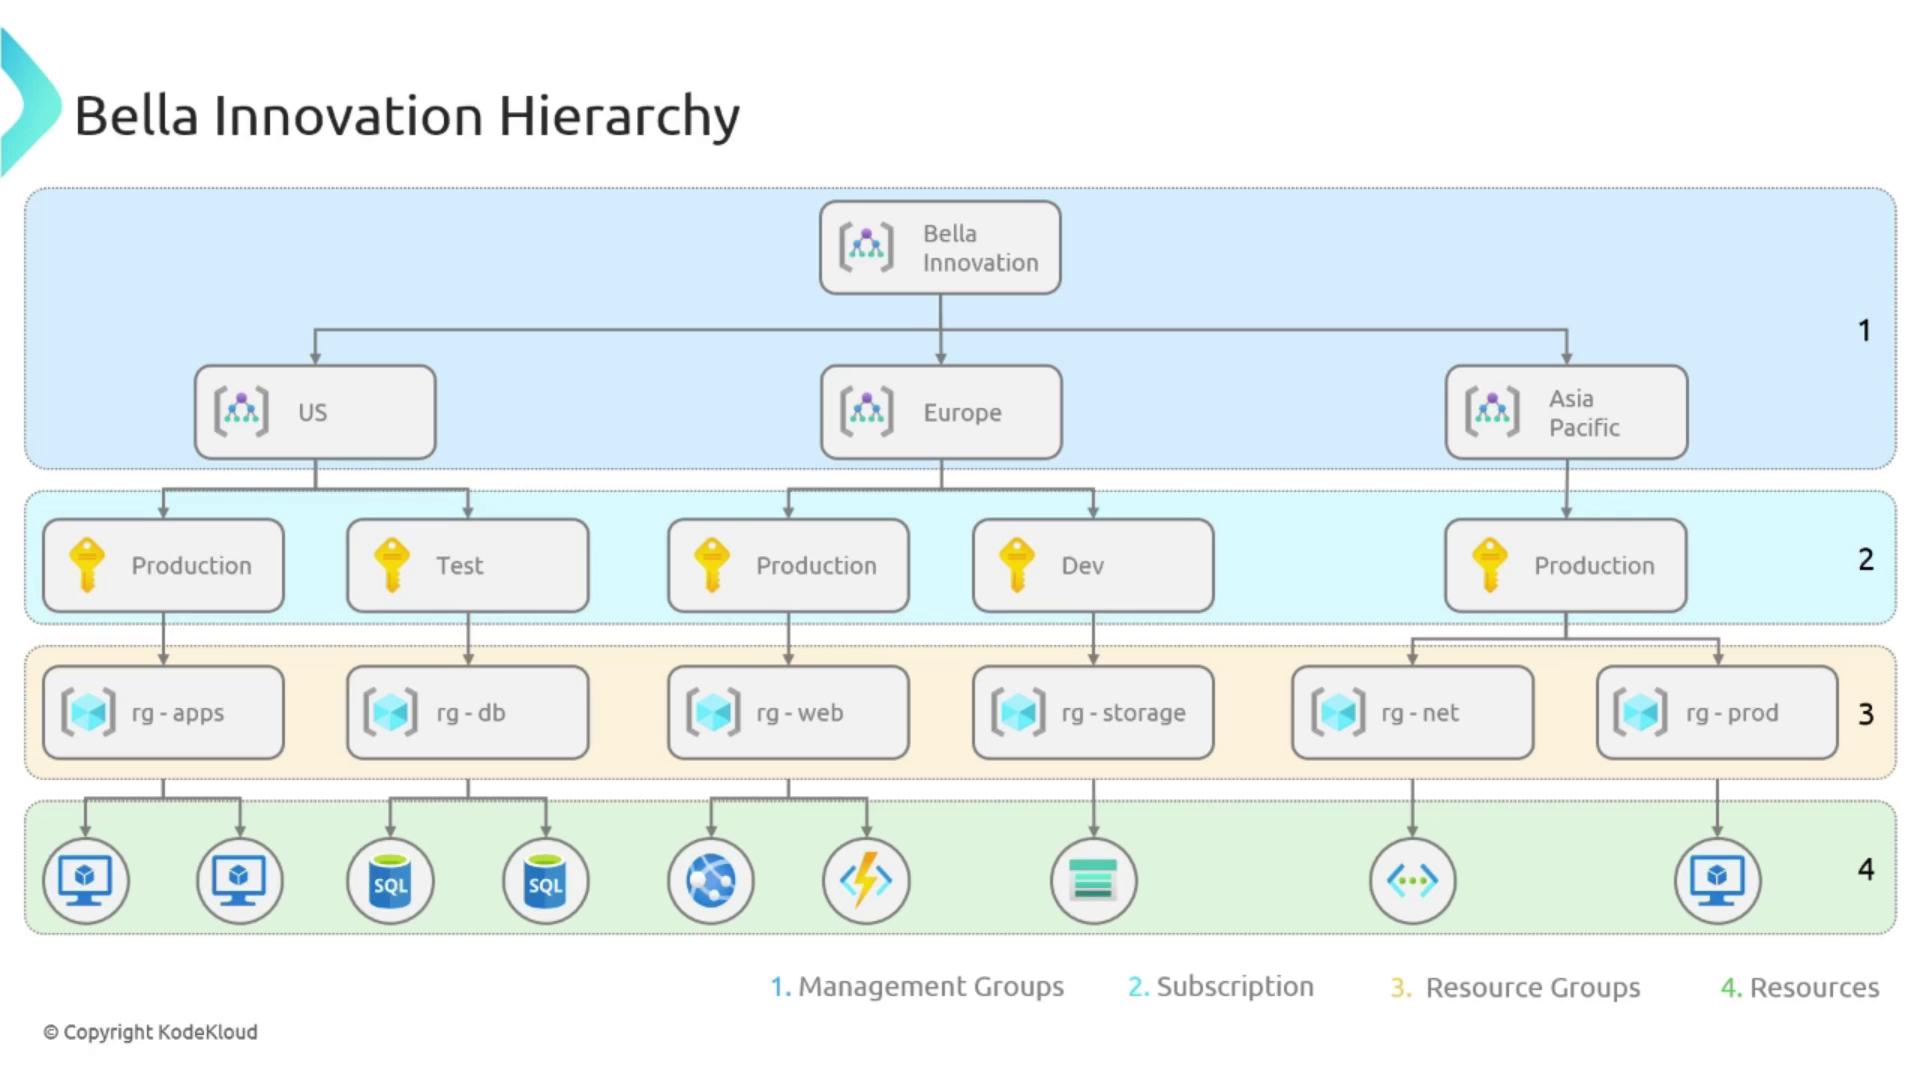
Task: Select the storage account resource icon
Action: (1094, 881)
